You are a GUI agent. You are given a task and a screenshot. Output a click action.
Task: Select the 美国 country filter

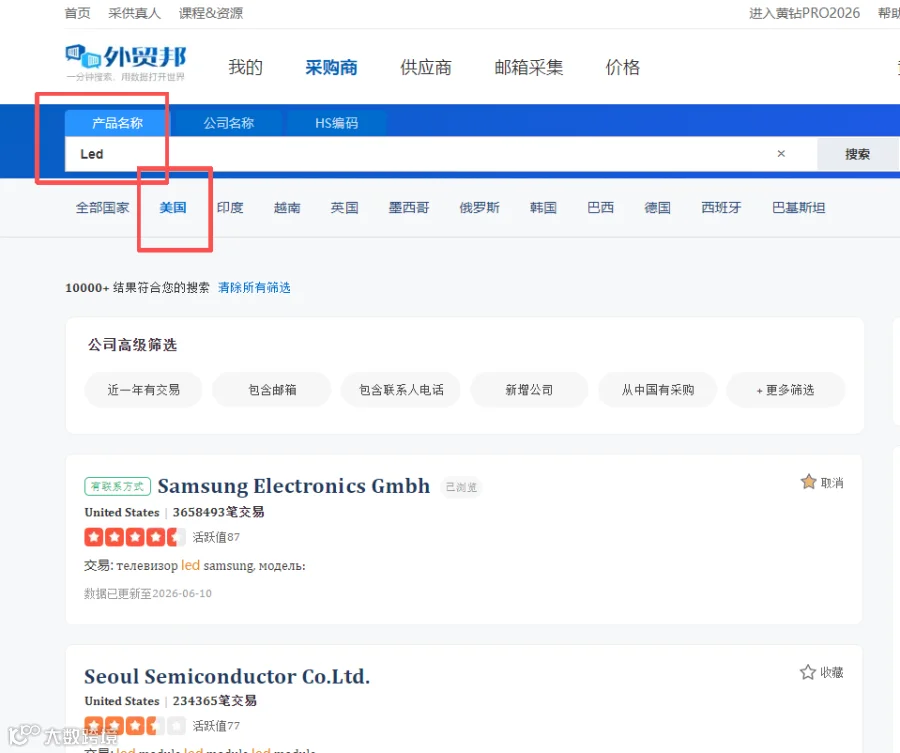173,208
